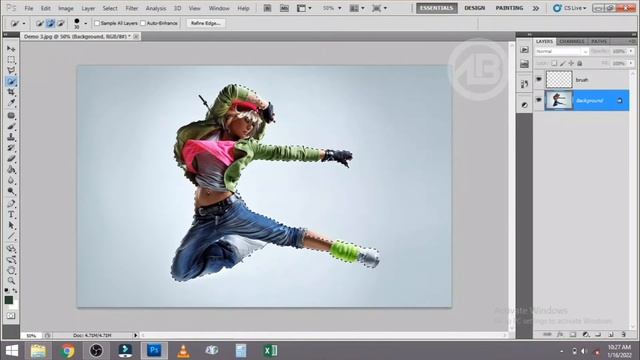Click the Refine Edge button
The height and width of the screenshot is (360, 640).
(205, 23)
